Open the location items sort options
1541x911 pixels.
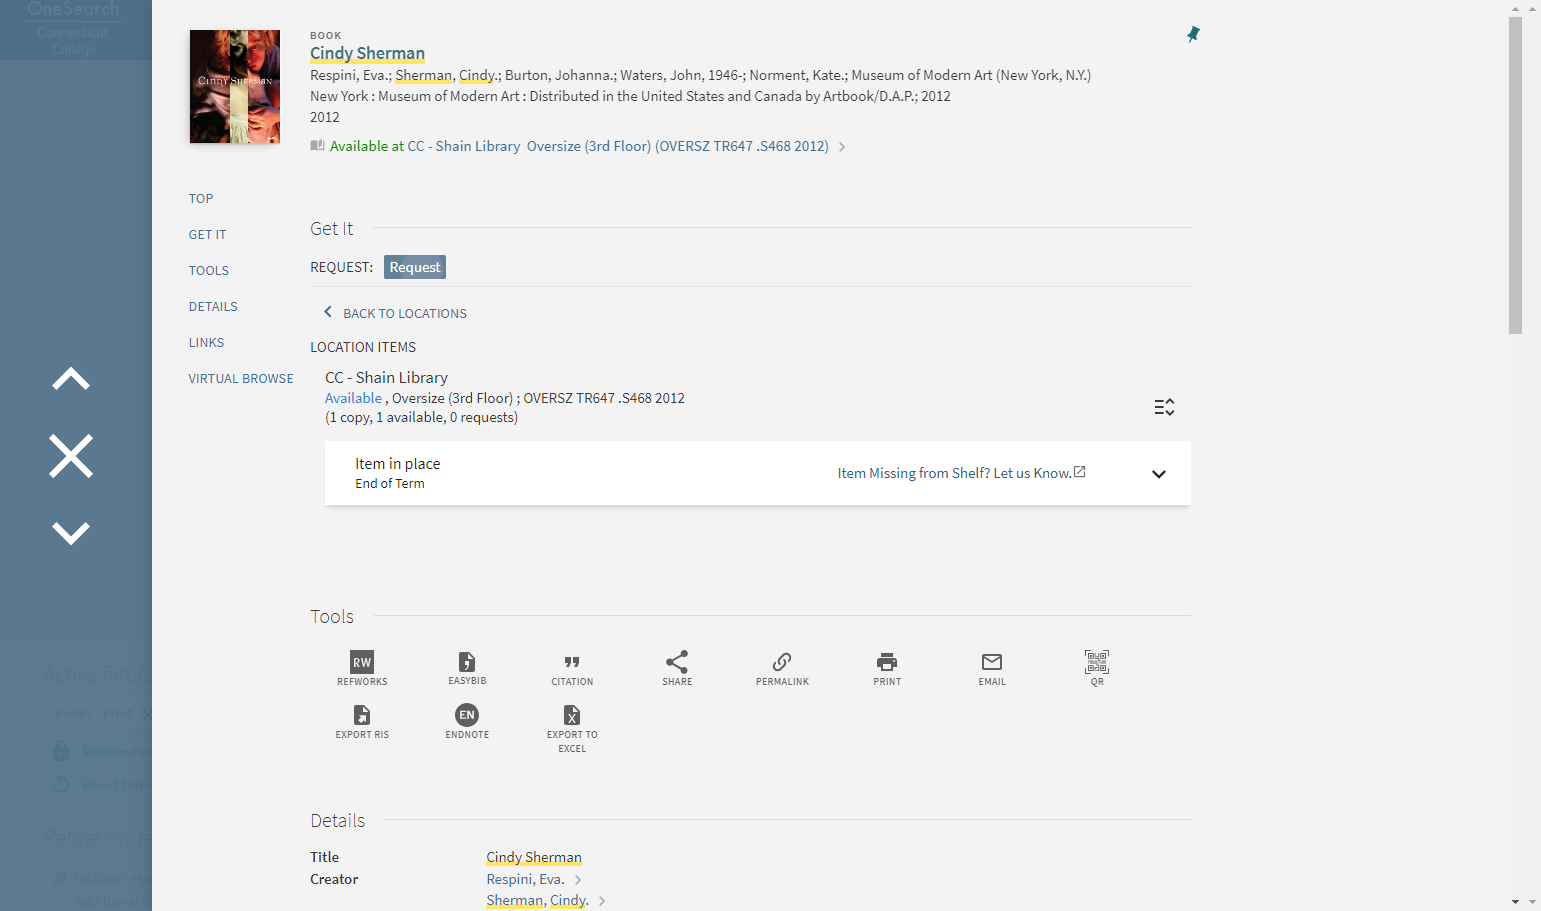click(x=1164, y=407)
